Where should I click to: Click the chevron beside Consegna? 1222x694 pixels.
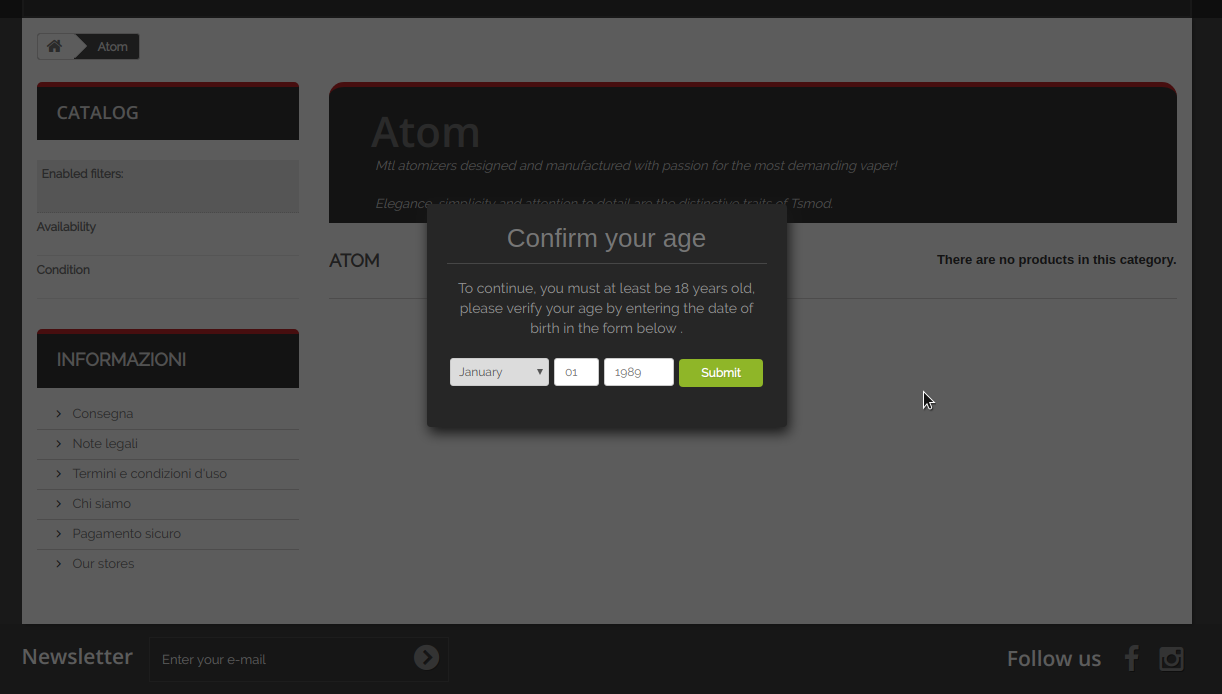click(x=59, y=414)
